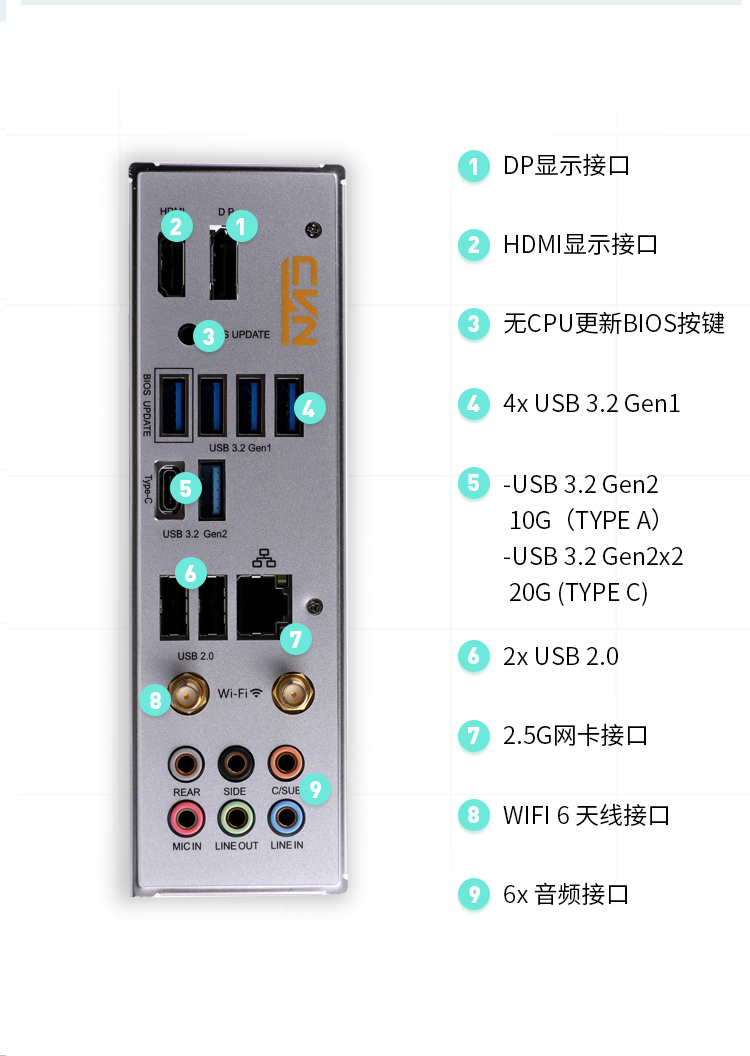
Task: Click the pink MIC IN audio jack
Action: click(x=186, y=819)
